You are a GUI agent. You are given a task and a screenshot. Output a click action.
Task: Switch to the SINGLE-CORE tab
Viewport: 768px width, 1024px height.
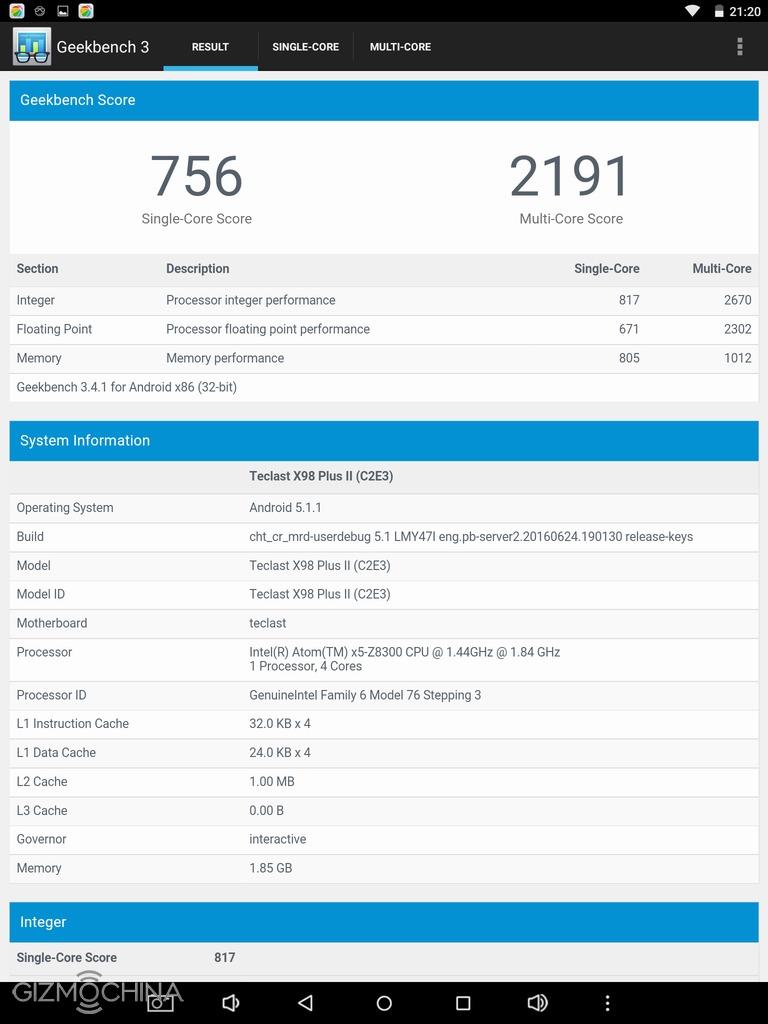[305, 47]
